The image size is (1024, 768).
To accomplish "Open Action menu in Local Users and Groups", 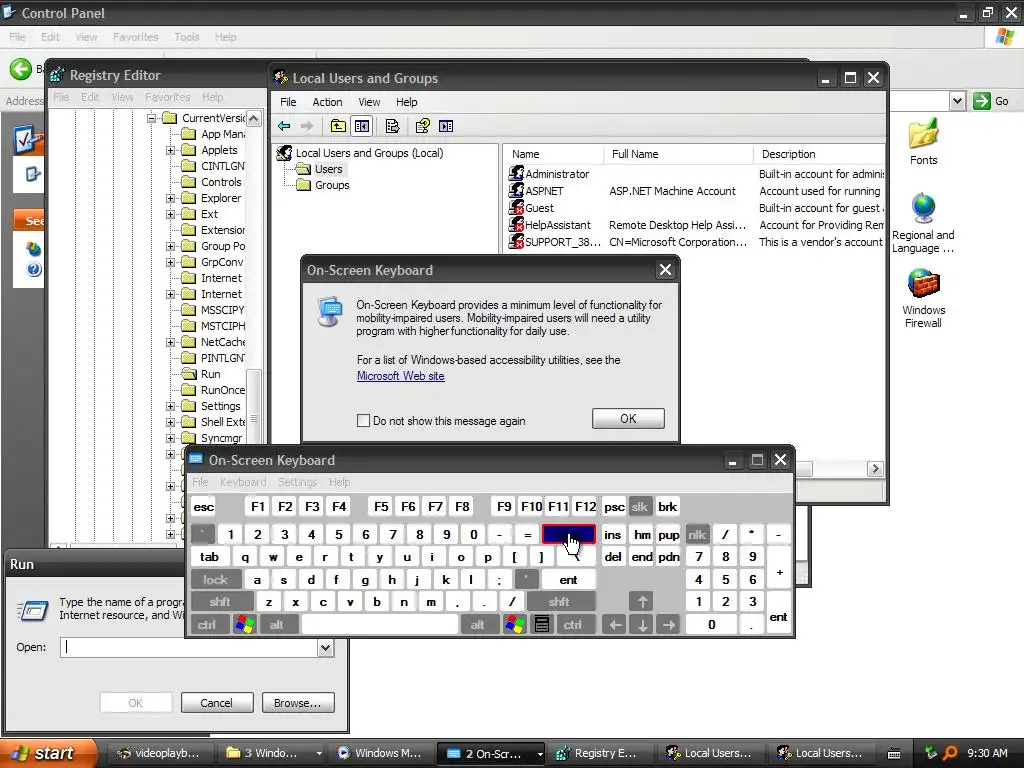I will [327, 102].
